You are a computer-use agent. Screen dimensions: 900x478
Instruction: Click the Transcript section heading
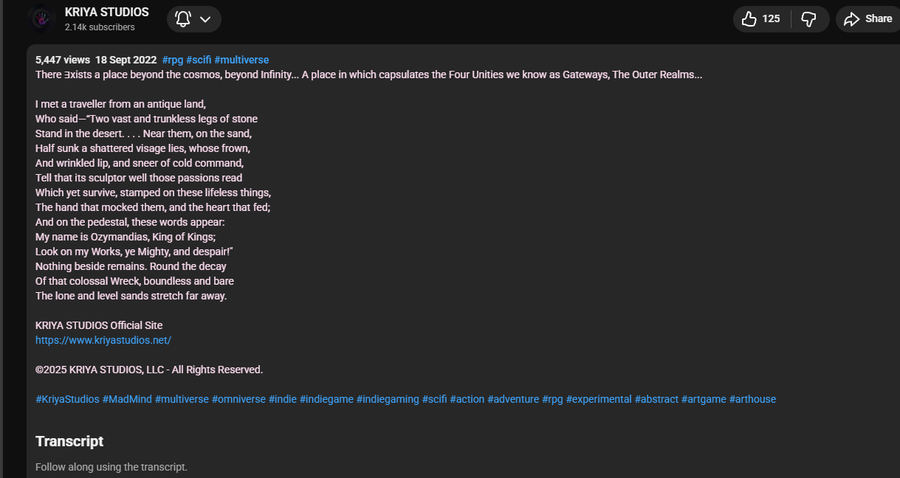[x=69, y=441]
